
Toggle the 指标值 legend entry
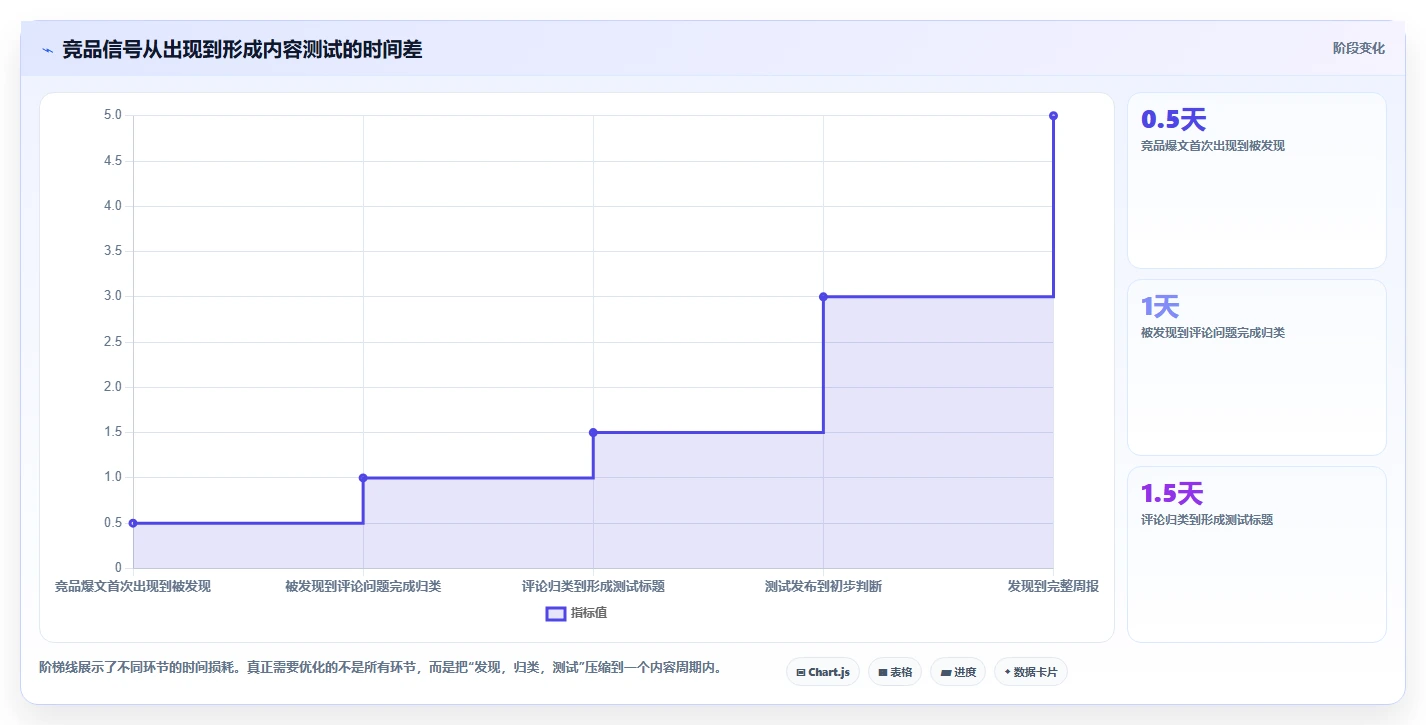tap(576, 613)
